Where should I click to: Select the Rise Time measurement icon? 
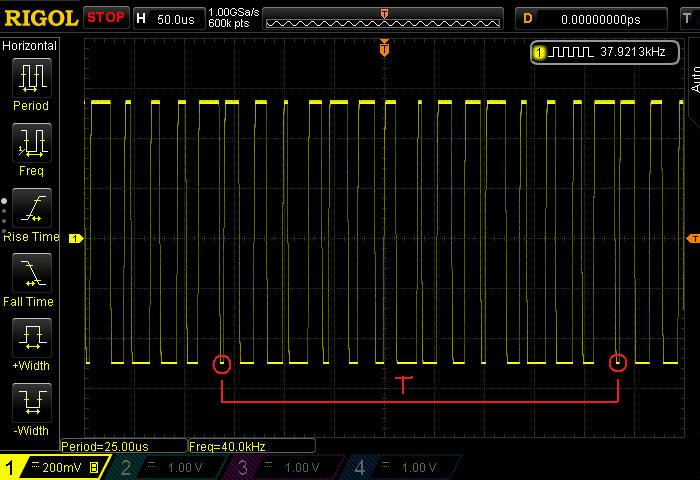click(x=30, y=208)
